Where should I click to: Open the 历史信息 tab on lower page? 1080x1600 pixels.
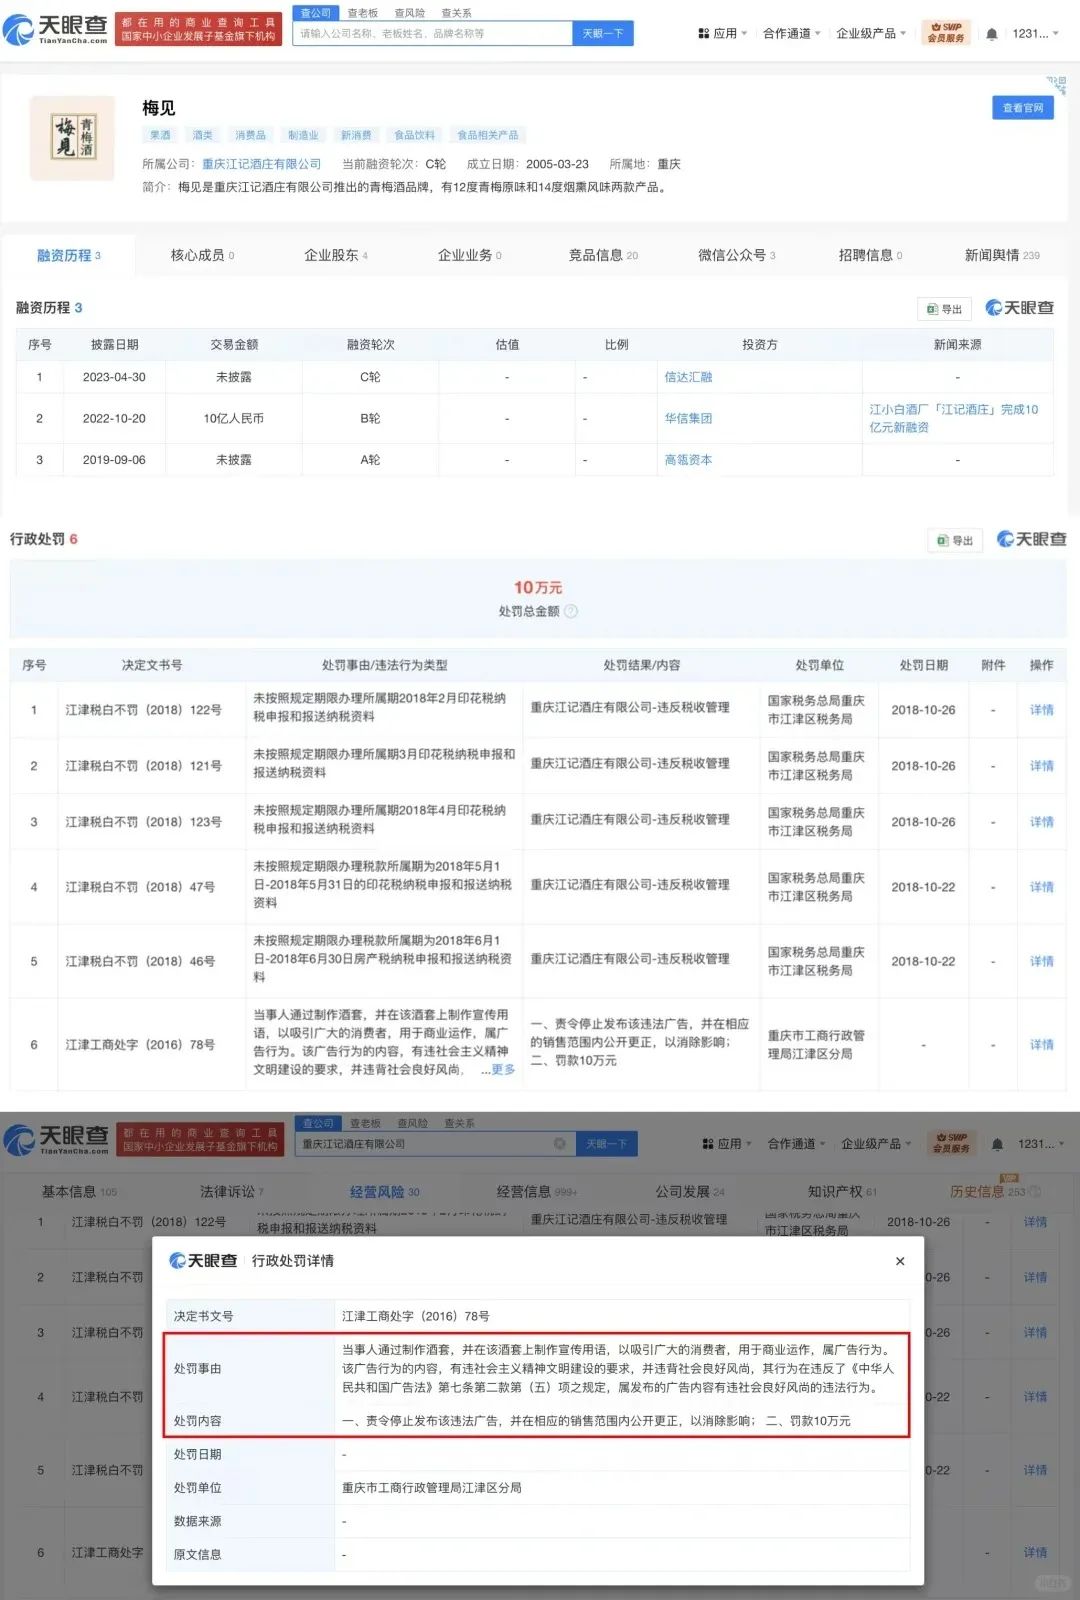point(988,1192)
